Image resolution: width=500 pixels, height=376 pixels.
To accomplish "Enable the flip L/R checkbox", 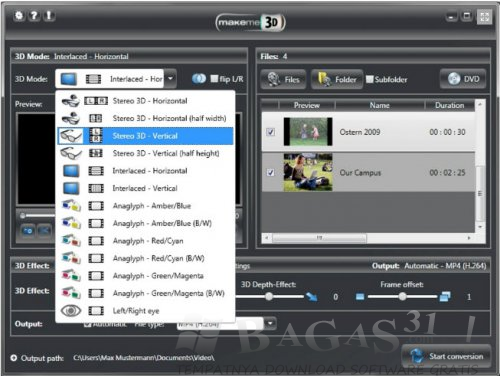I will (x=214, y=79).
